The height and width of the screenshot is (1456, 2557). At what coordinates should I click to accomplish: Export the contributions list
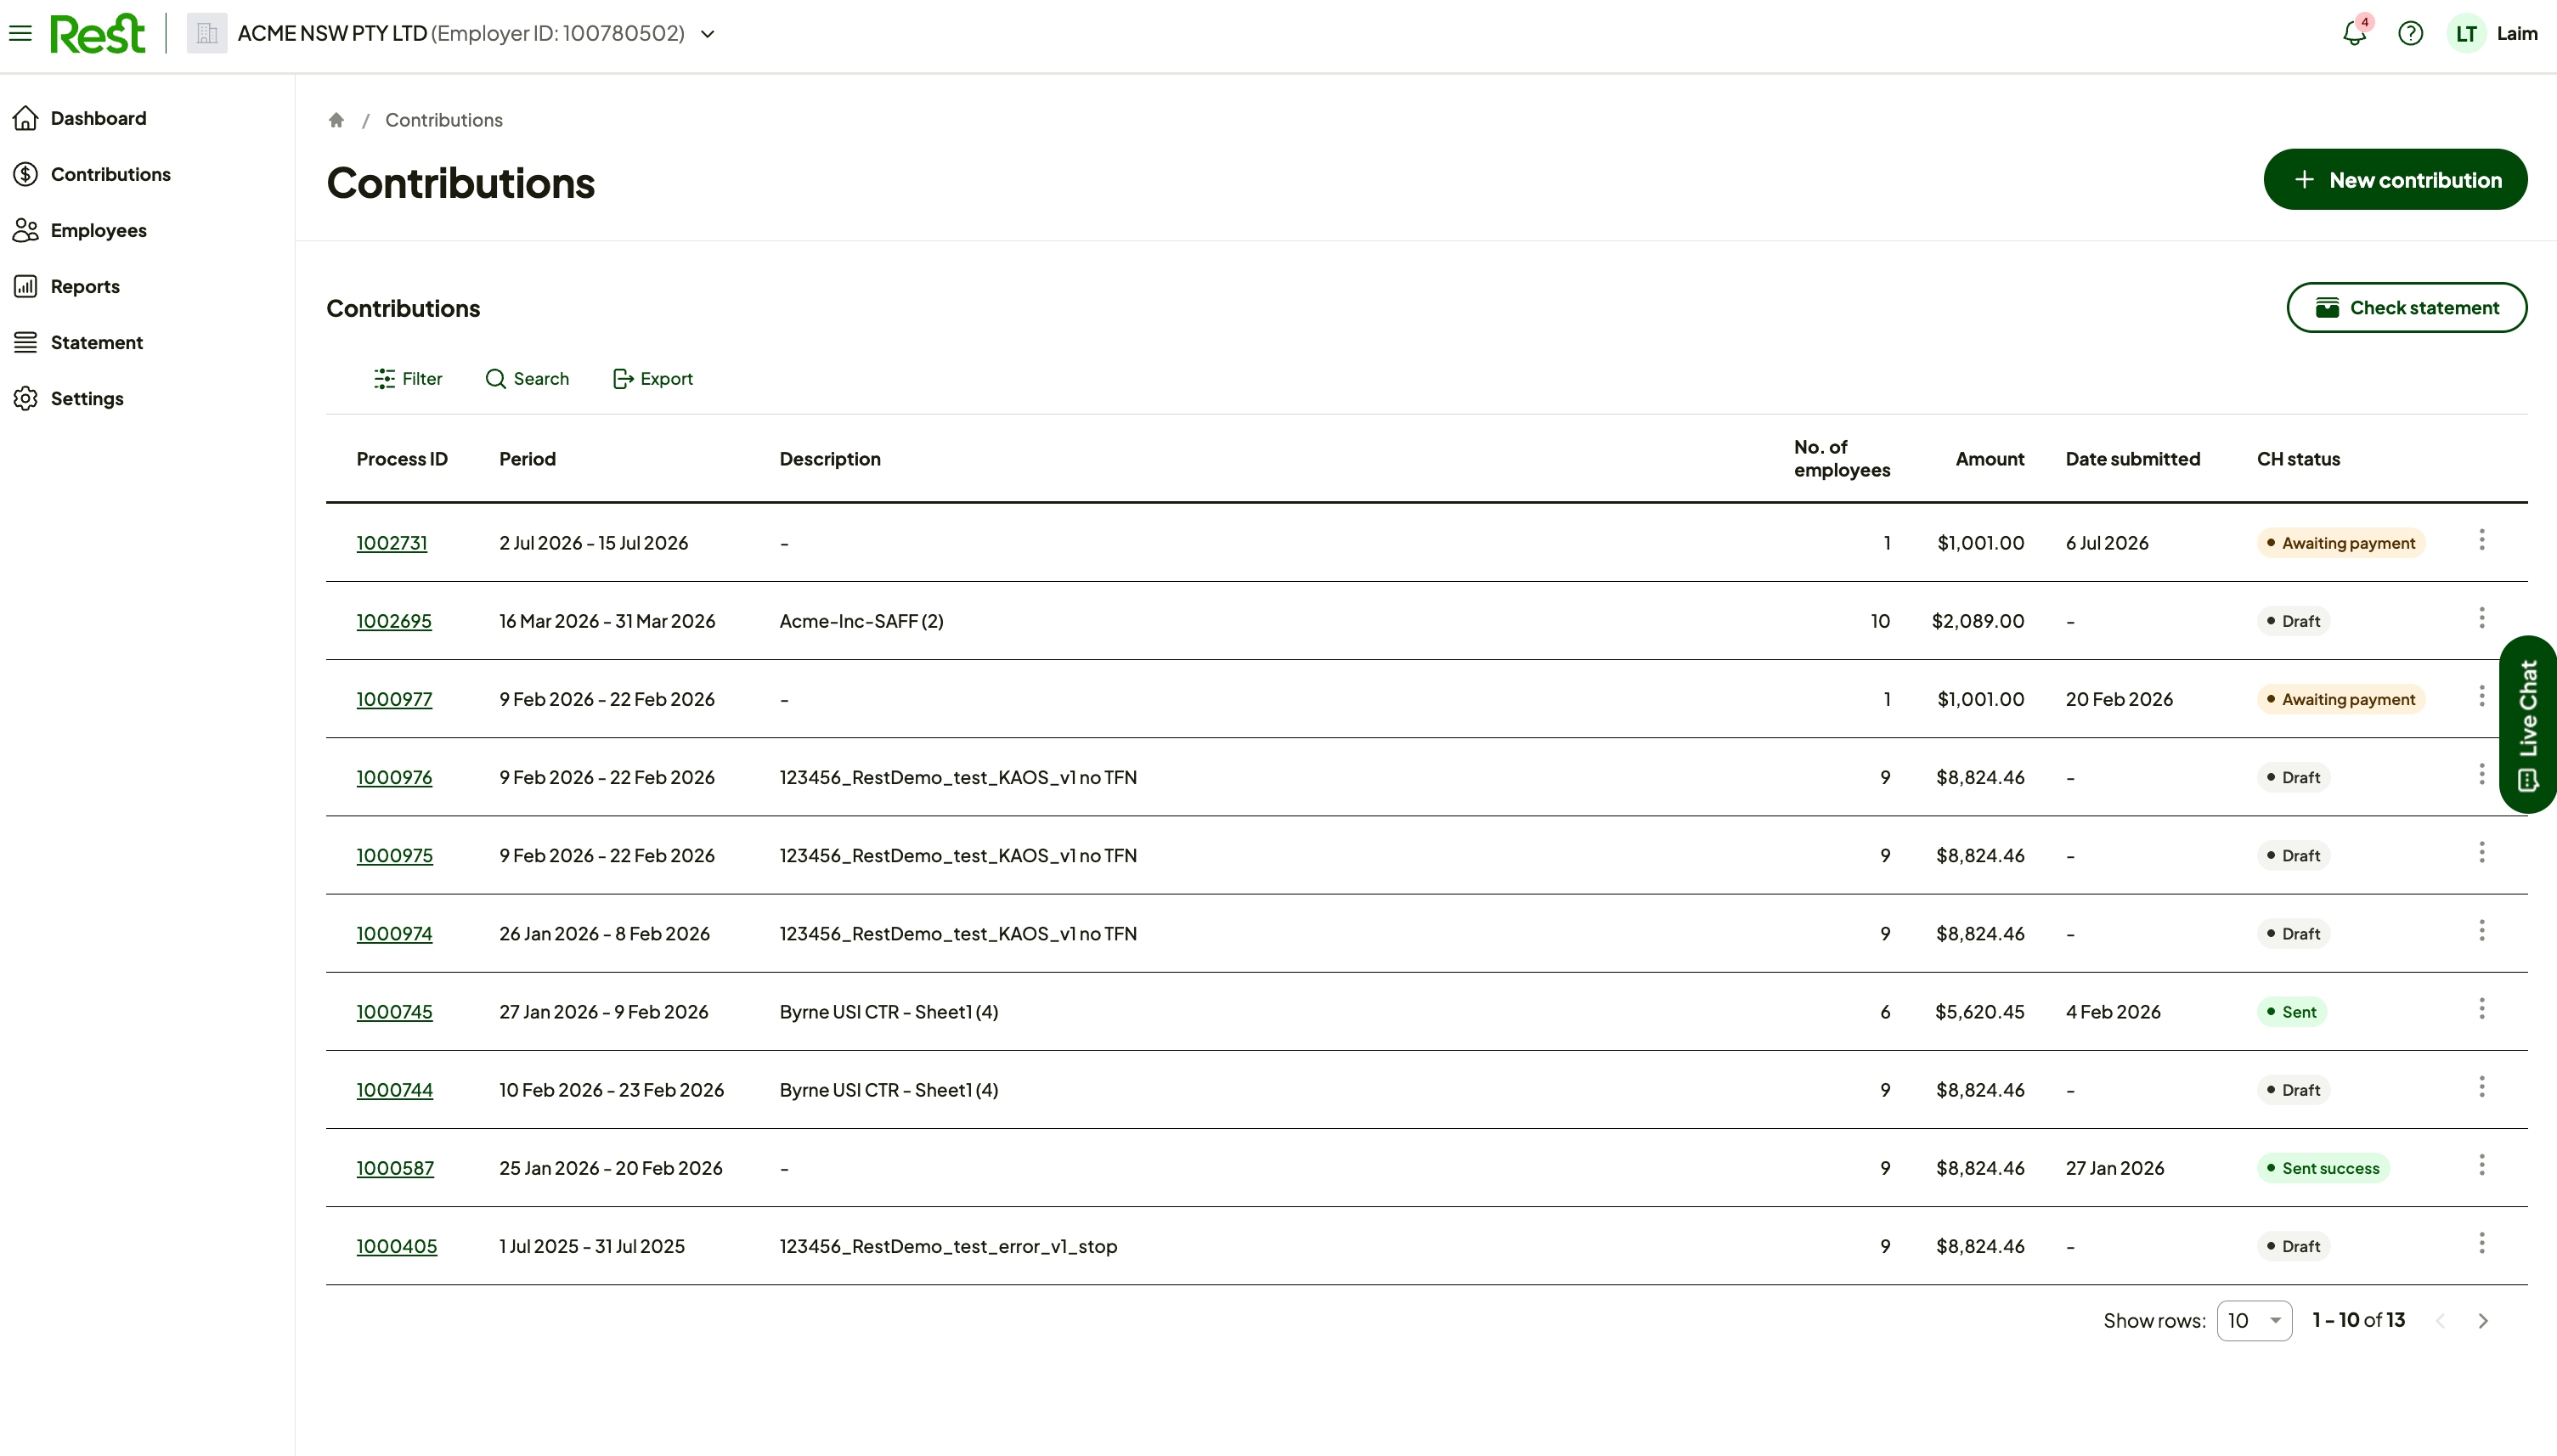(x=652, y=378)
